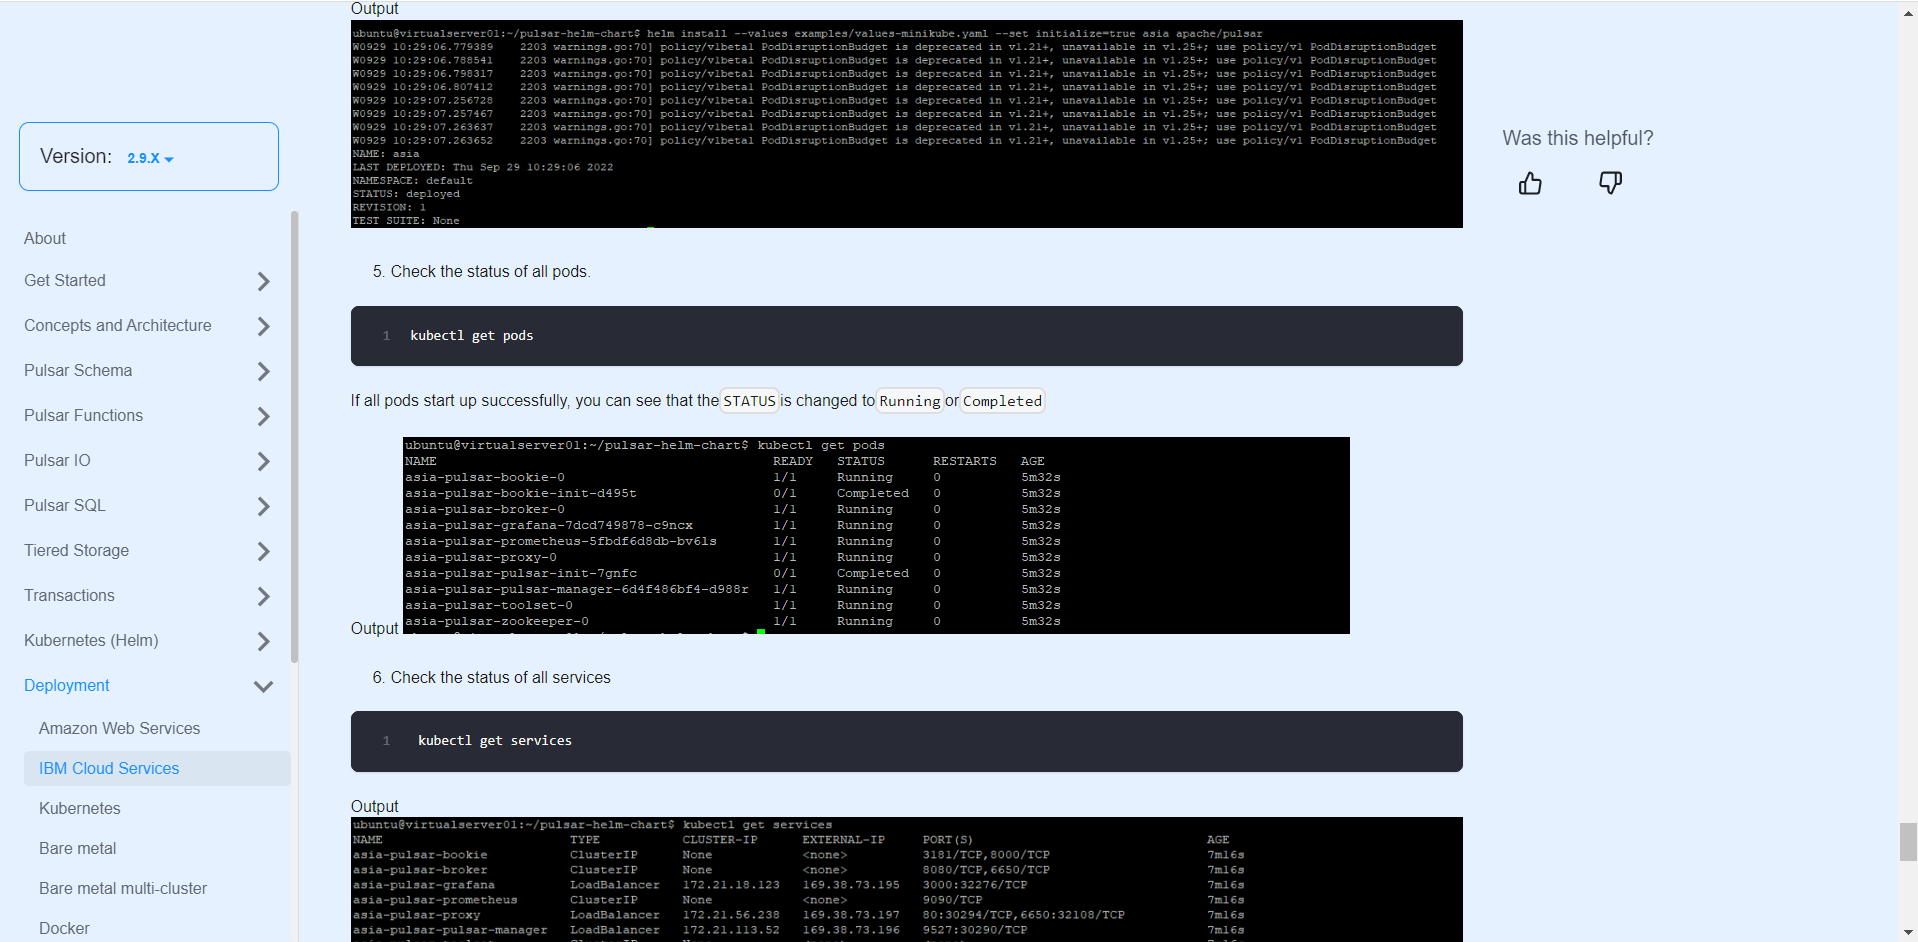Viewport: 1918px width, 942px height.
Task: Open IBM Cloud Services deployment page
Action: click(x=157, y=768)
